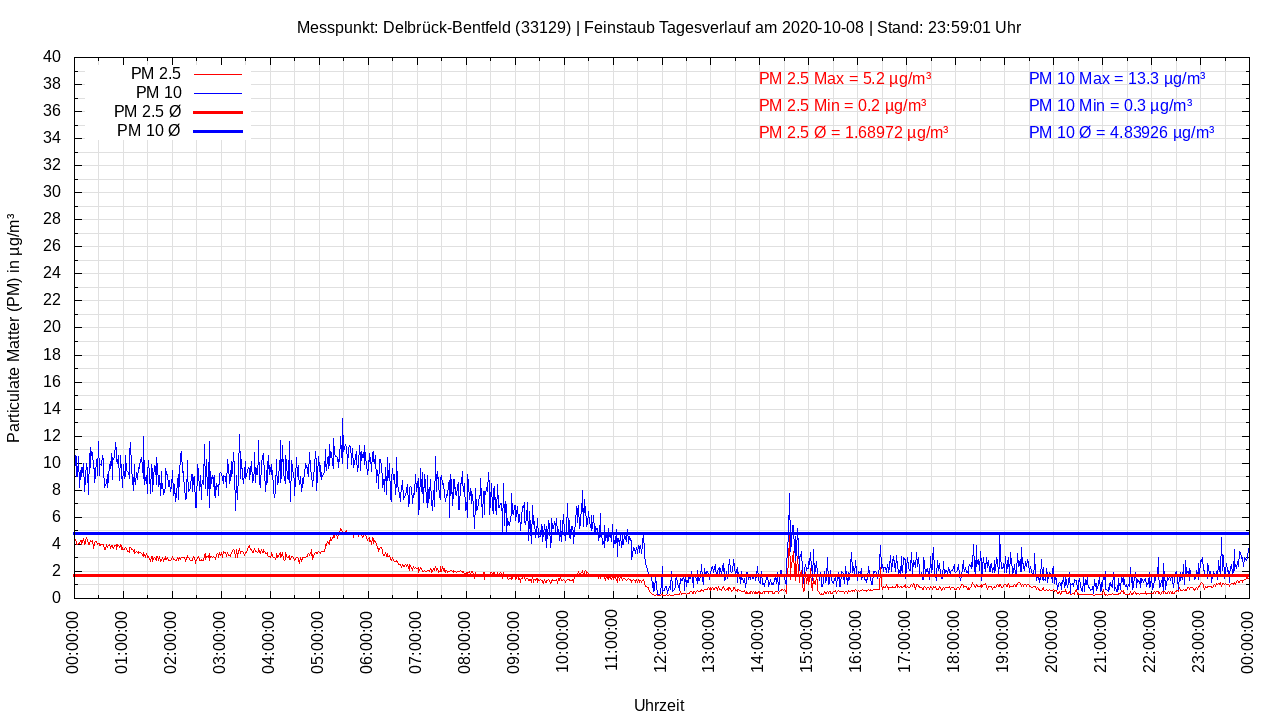Click the PM 10 Ø thick blue legend line
The image size is (1280, 720).
click(x=217, y=131)
